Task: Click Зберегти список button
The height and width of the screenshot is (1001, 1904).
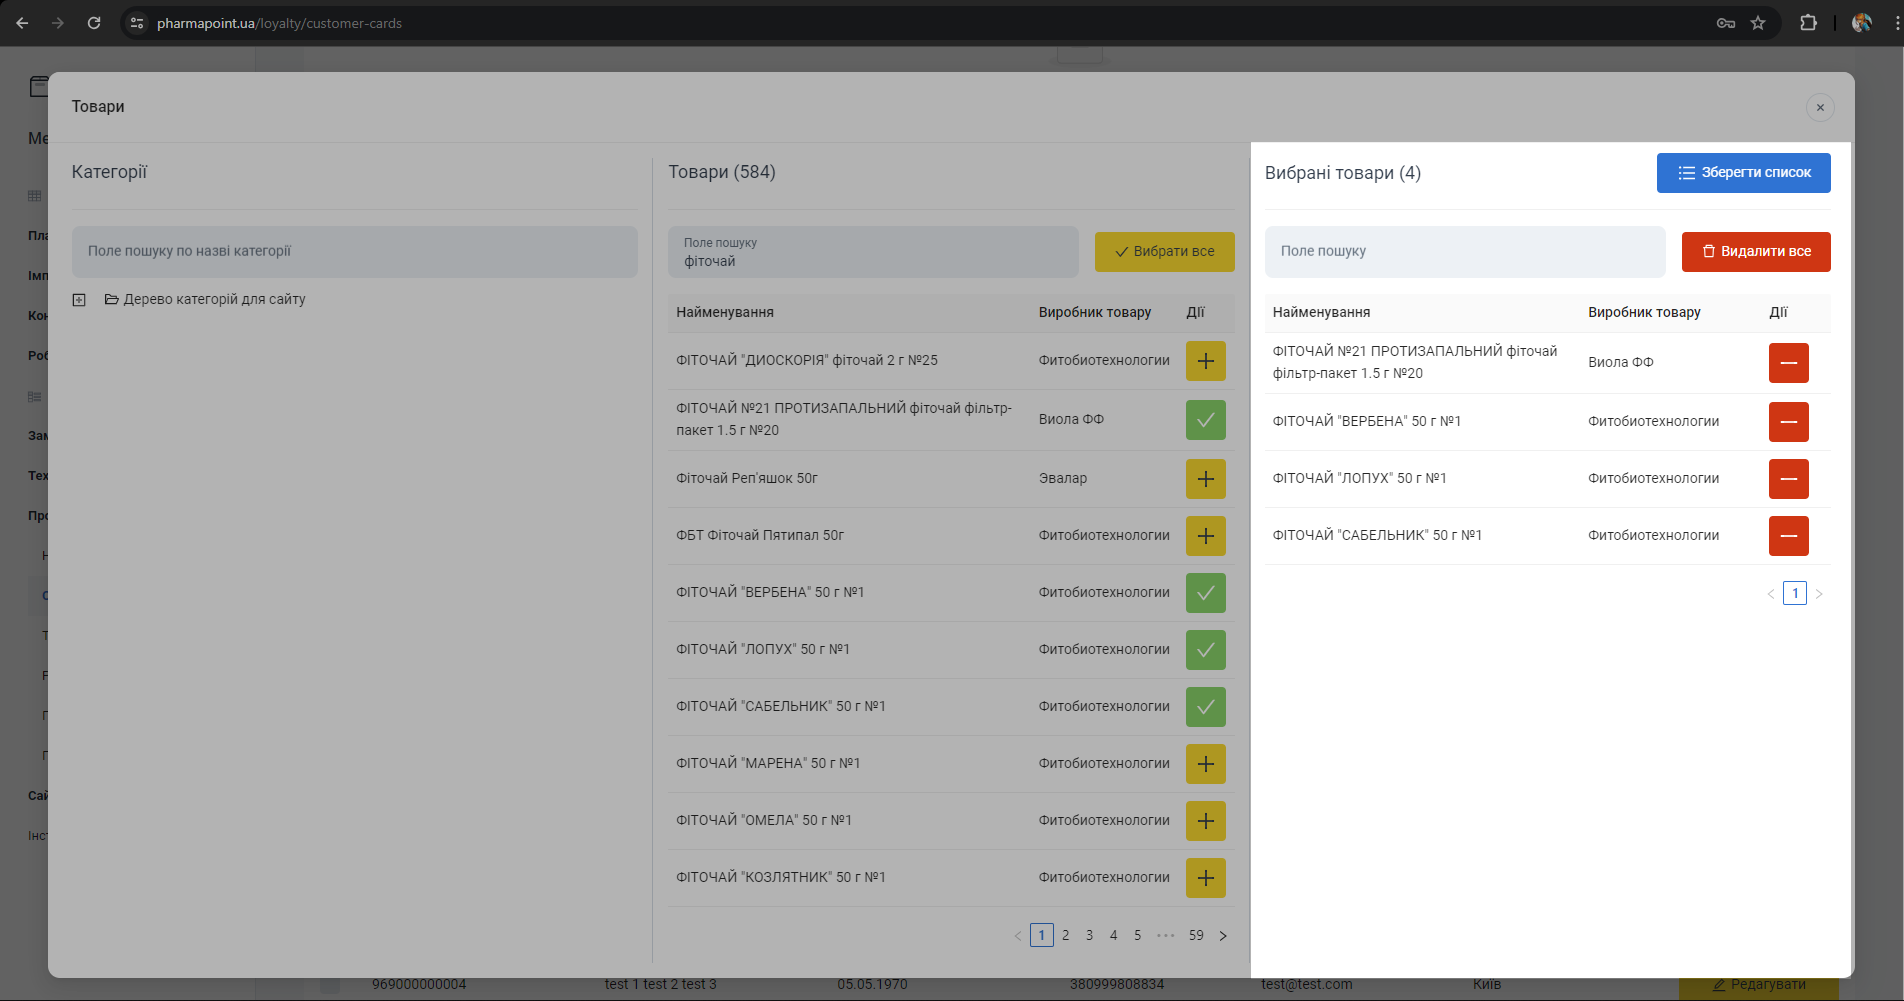Action: click(1743, 173)
